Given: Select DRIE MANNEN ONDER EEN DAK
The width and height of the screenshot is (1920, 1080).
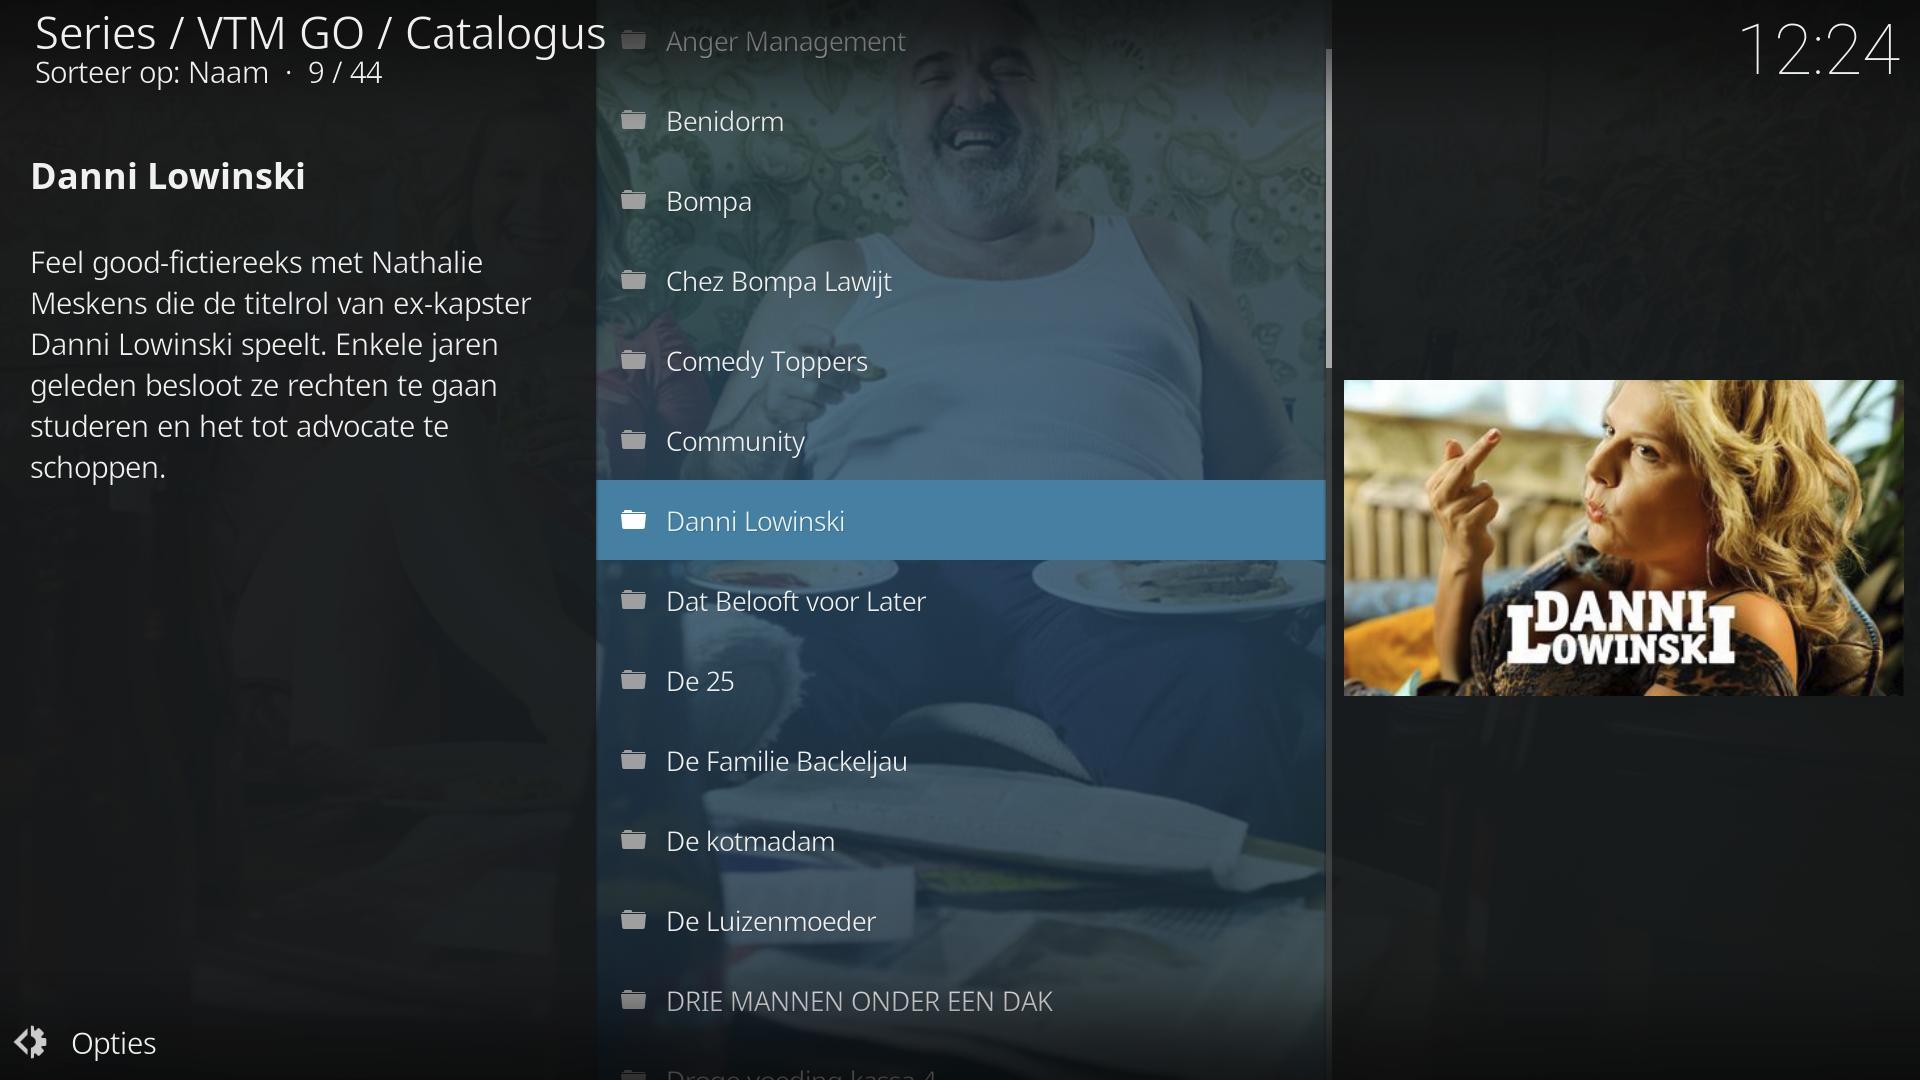Looking at the screenshot, I should coord(858,1001).
